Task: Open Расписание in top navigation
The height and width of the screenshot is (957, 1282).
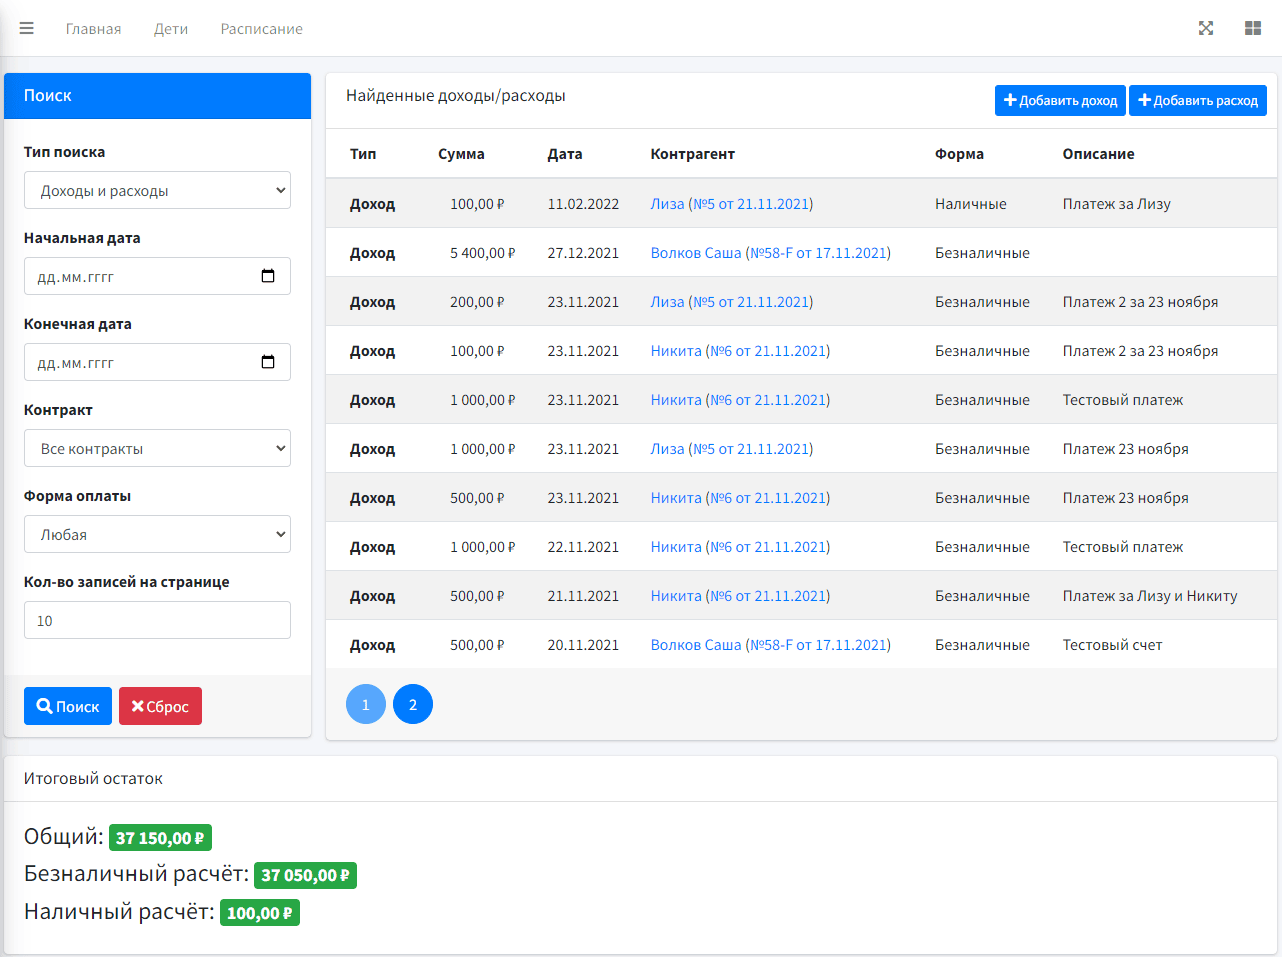Action: click(x=261, y=29)
